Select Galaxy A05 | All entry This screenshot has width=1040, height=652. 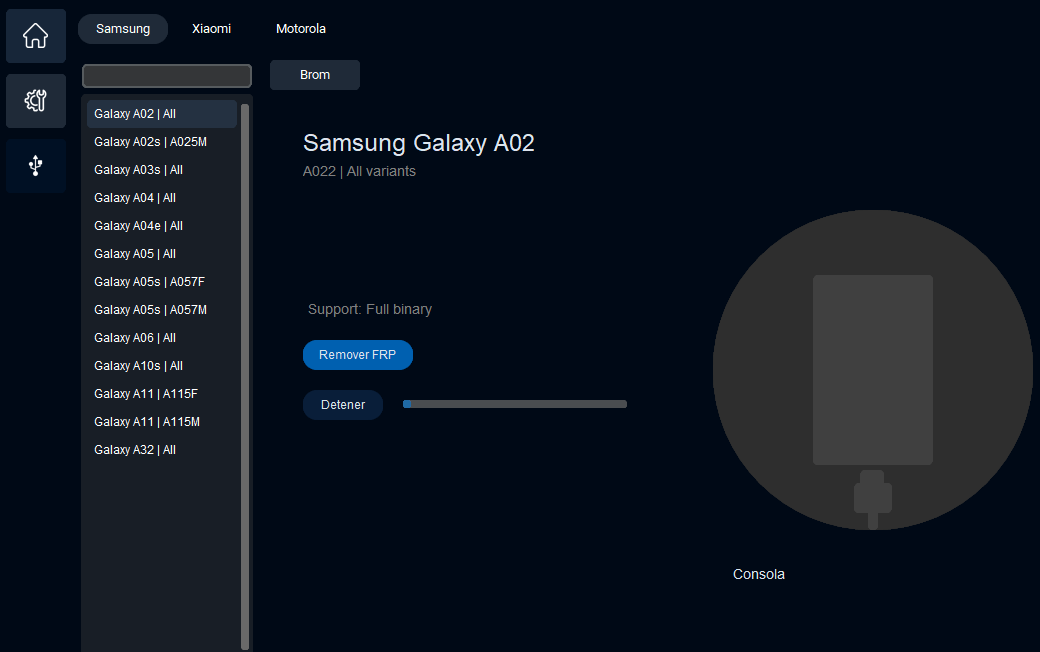click(x=162, y=254)
